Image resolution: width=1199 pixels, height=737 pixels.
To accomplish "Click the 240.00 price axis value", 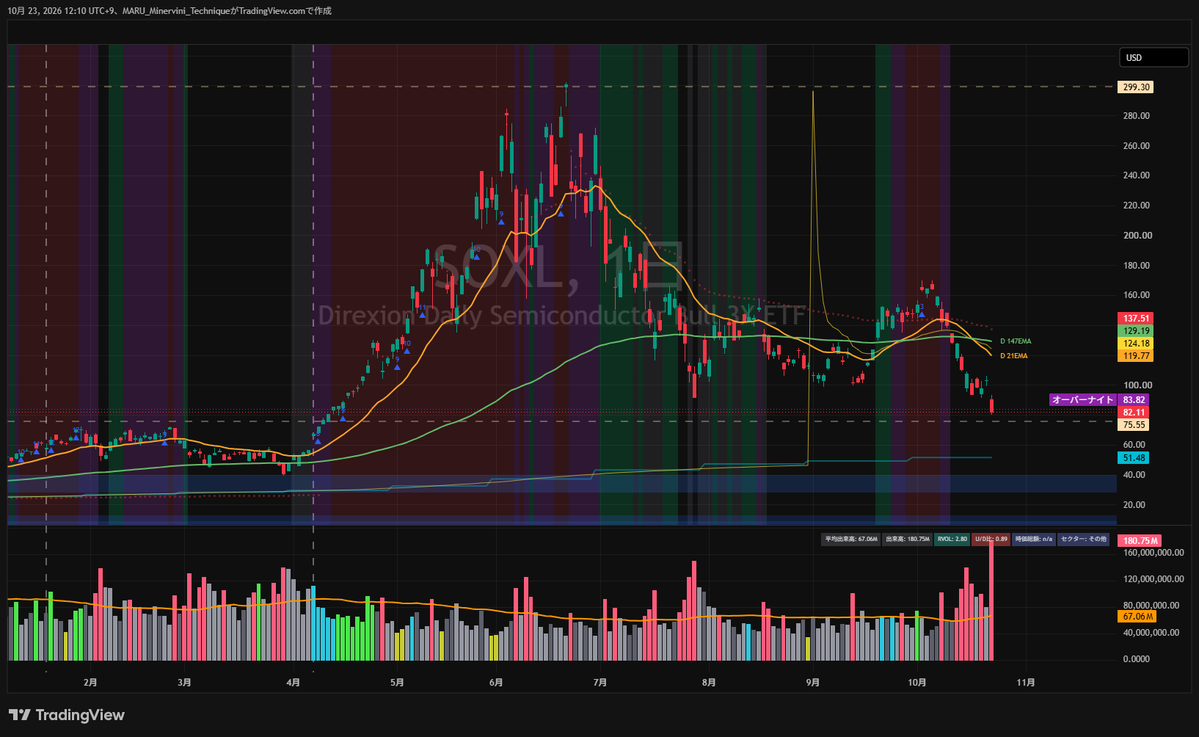I will pos(1136,175).
